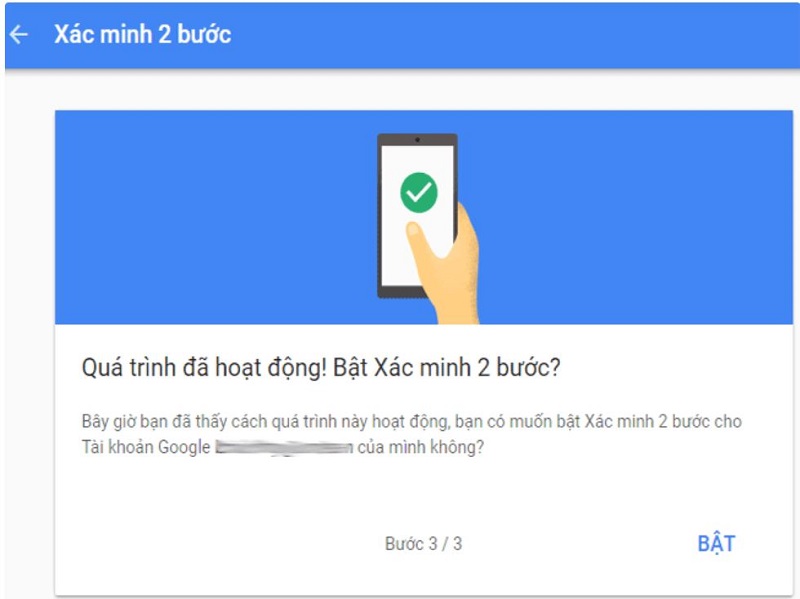Click the 'Tài khoản Google' text
This screenshot has height=599, width=800.
pos(146,447)
